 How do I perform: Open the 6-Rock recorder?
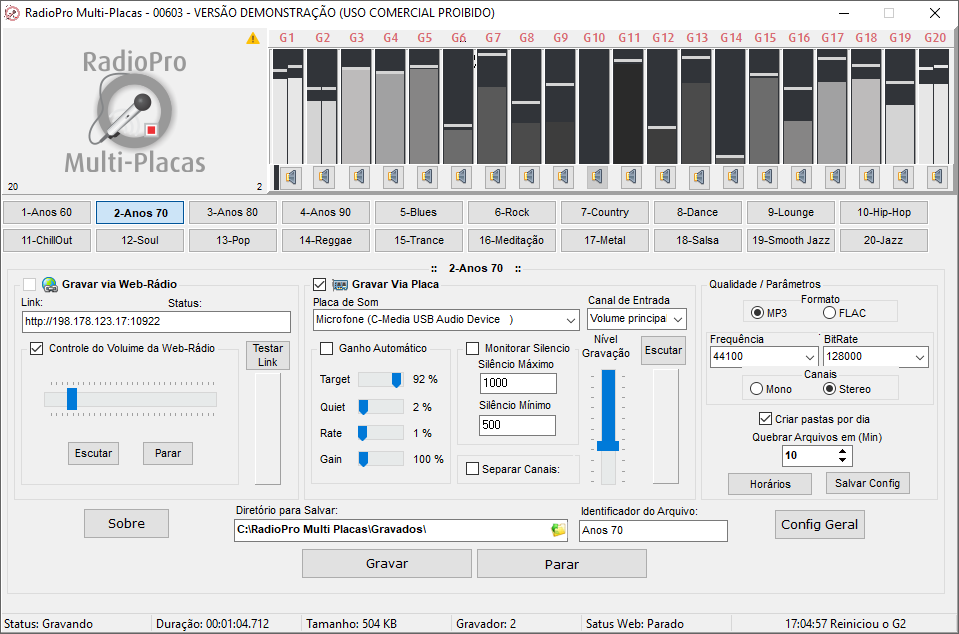pos(512,213)
